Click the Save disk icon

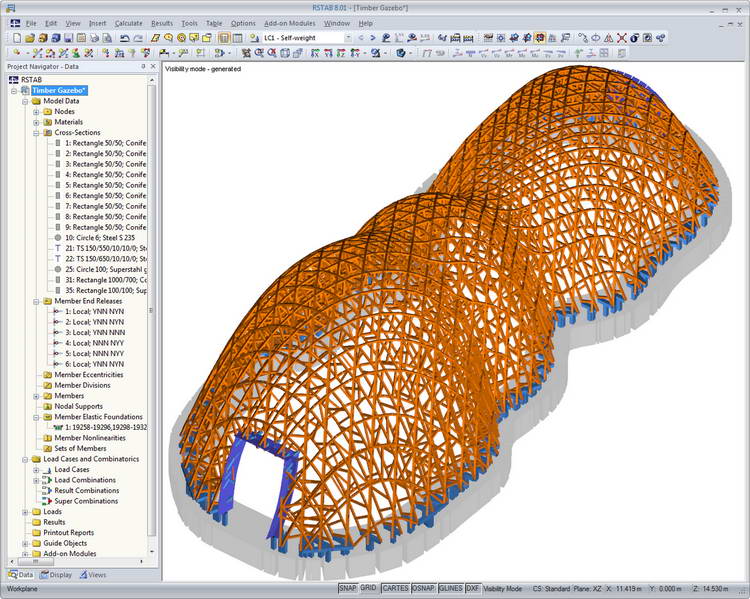68,38
